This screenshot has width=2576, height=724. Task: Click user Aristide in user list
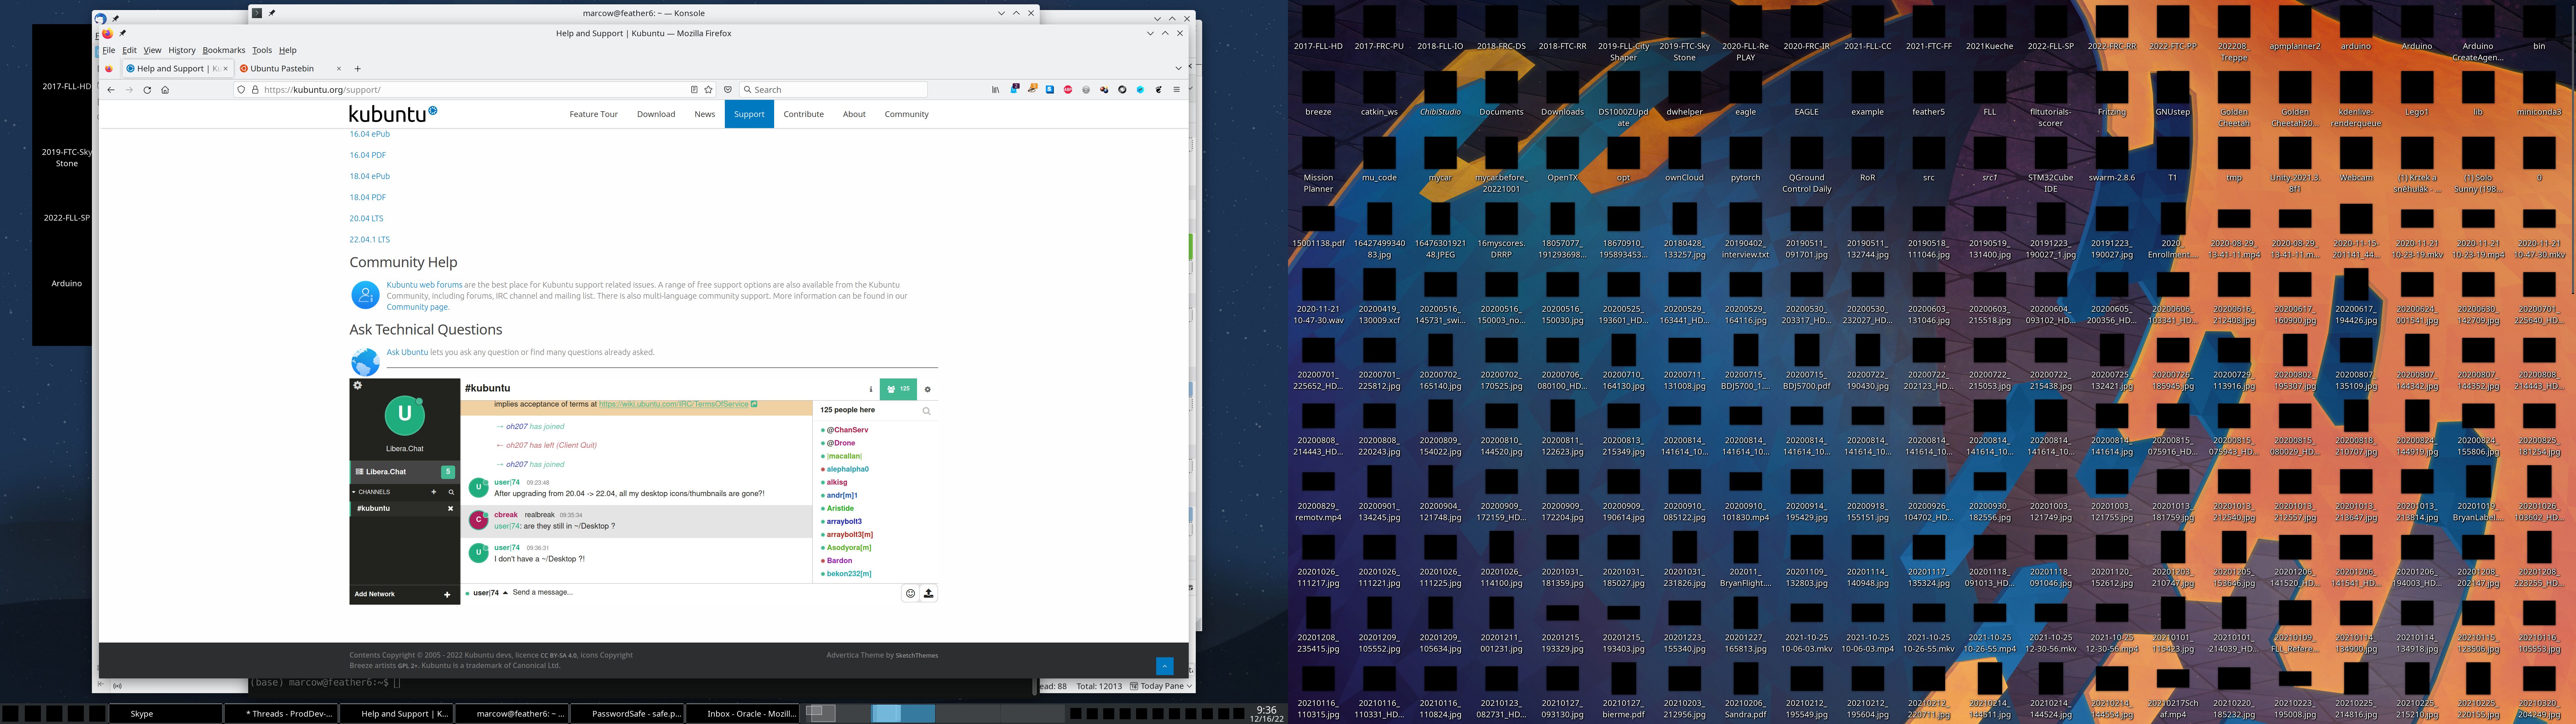(x=840, y=509)
